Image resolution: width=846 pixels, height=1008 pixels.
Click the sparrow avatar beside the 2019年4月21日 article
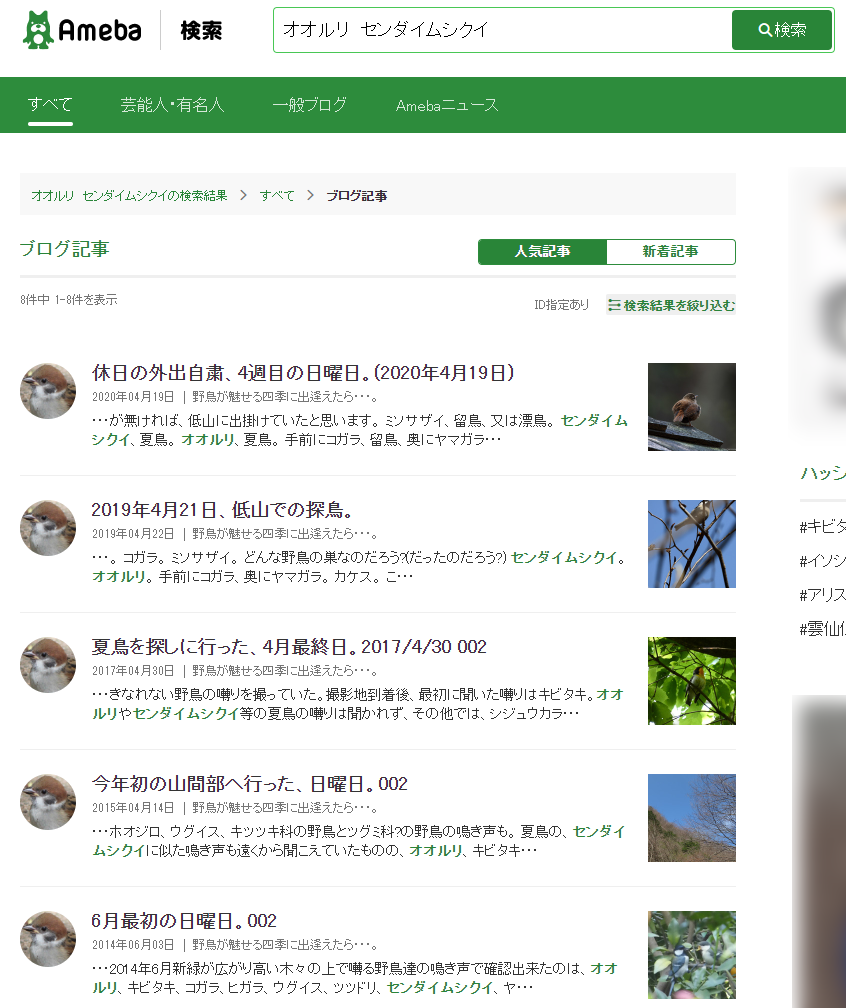coord(48,528)
